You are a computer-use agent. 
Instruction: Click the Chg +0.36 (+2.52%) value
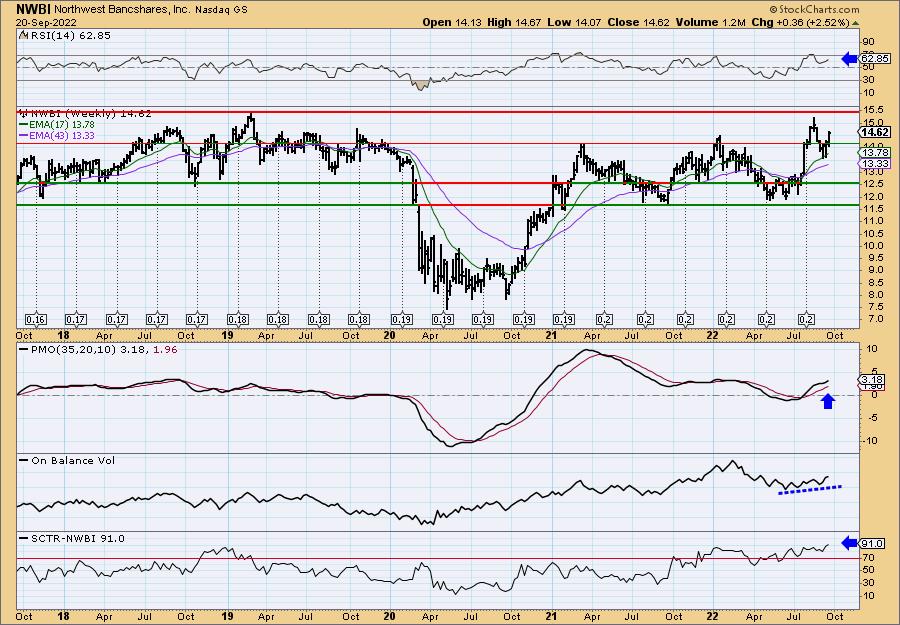[x=800, y=22]
